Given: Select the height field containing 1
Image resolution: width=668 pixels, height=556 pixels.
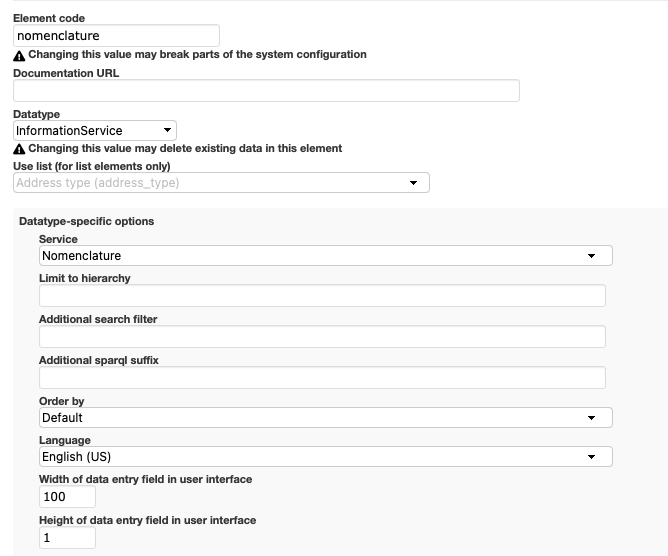Looking at the screenshot, I should tap(67, 538).
